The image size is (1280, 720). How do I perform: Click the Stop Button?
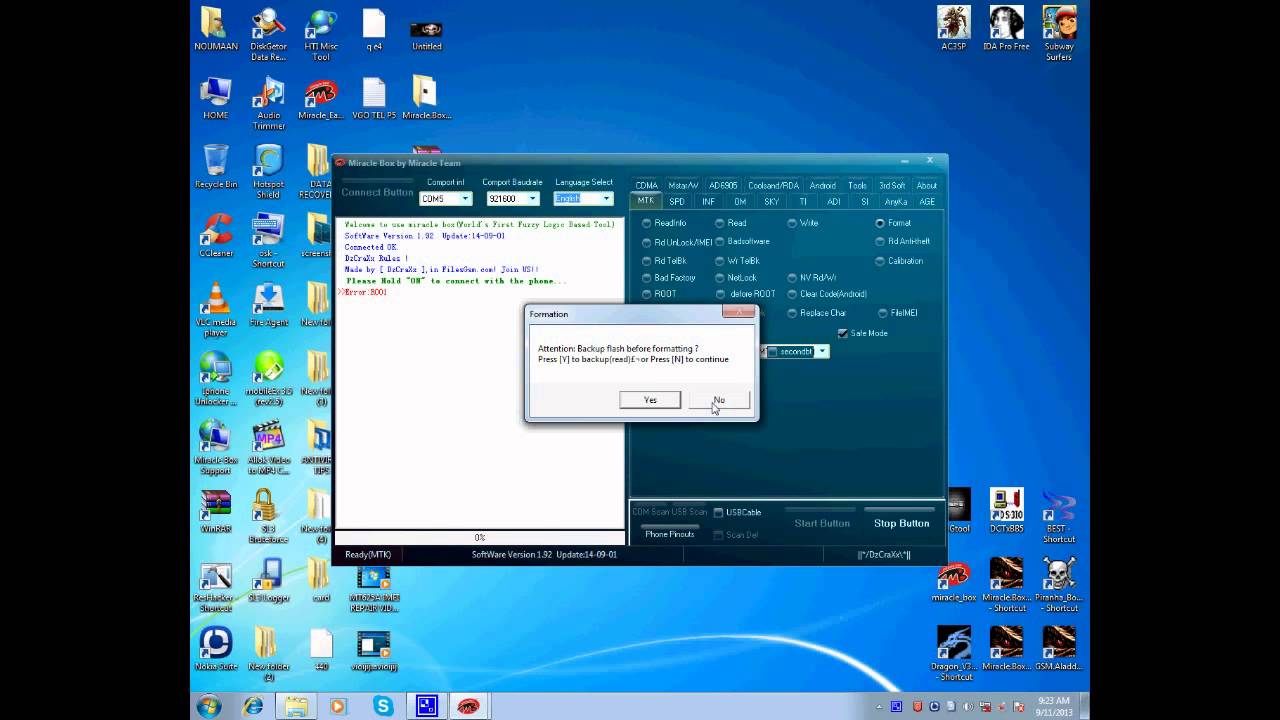pyautogui.click(x=902, y=523)
